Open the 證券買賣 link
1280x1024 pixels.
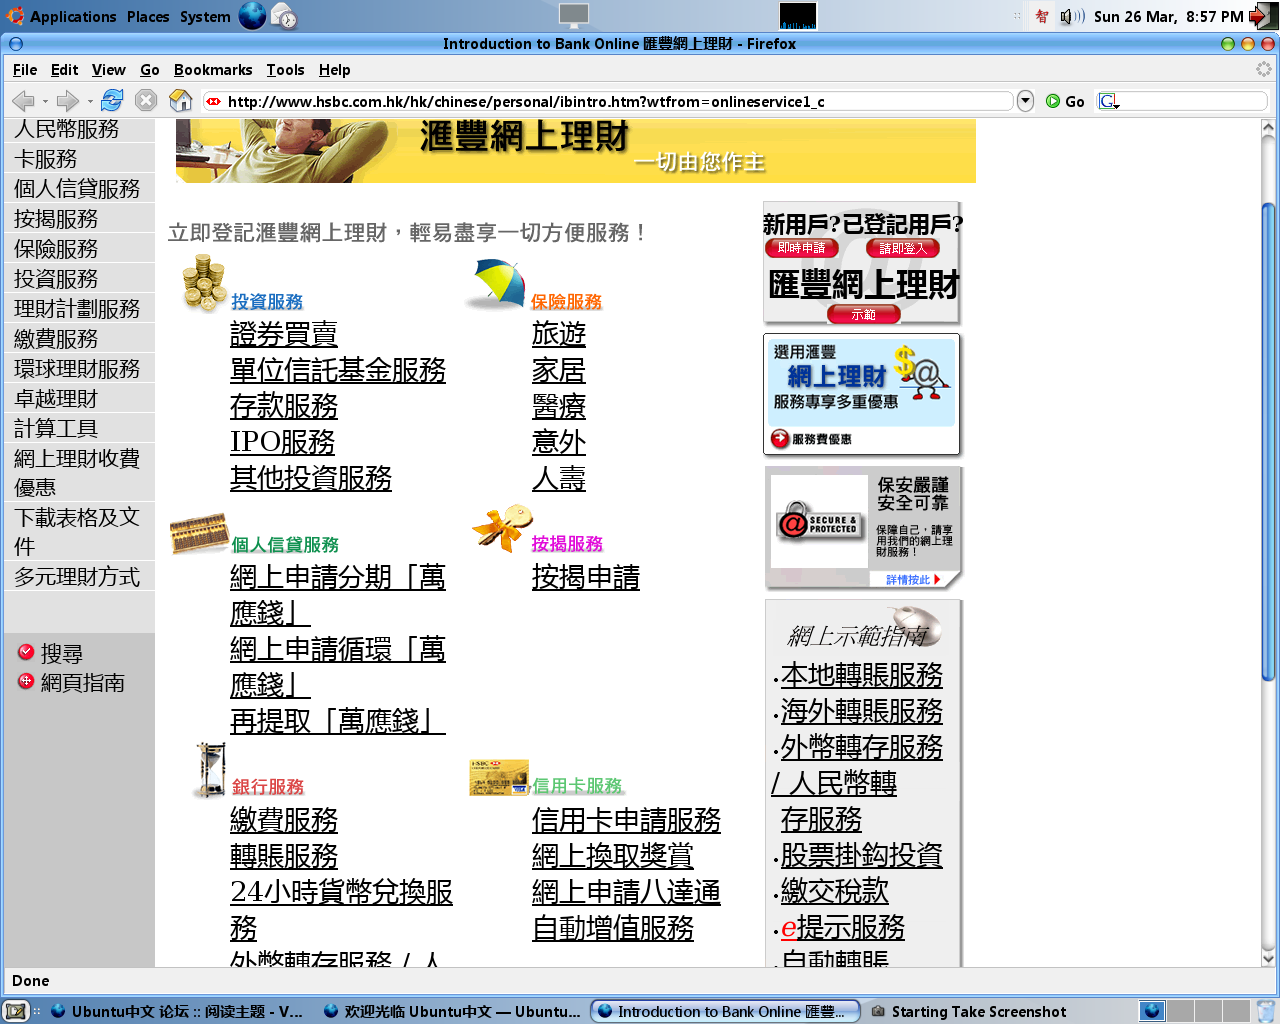284,334
